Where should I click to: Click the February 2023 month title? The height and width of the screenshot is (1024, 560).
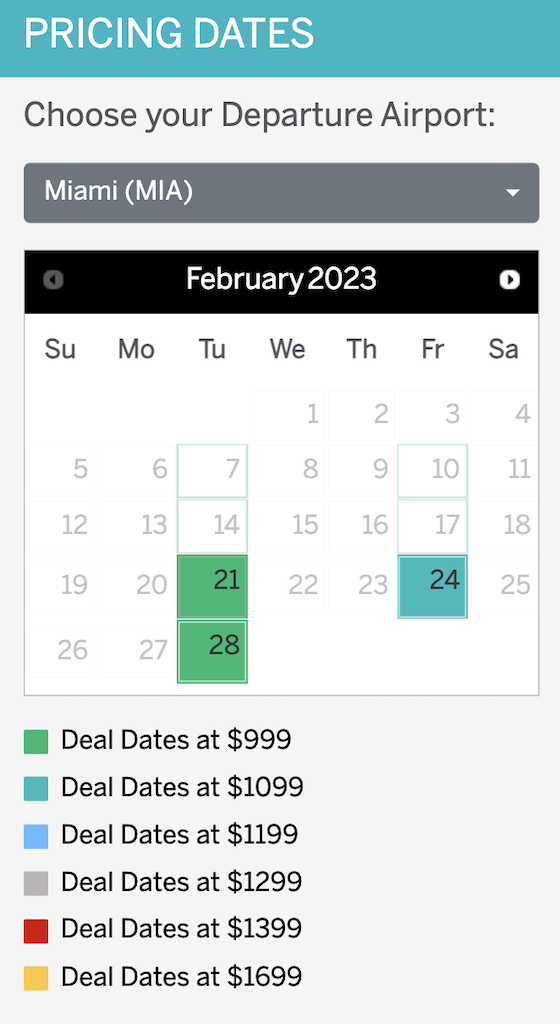[x=281, y=280]
